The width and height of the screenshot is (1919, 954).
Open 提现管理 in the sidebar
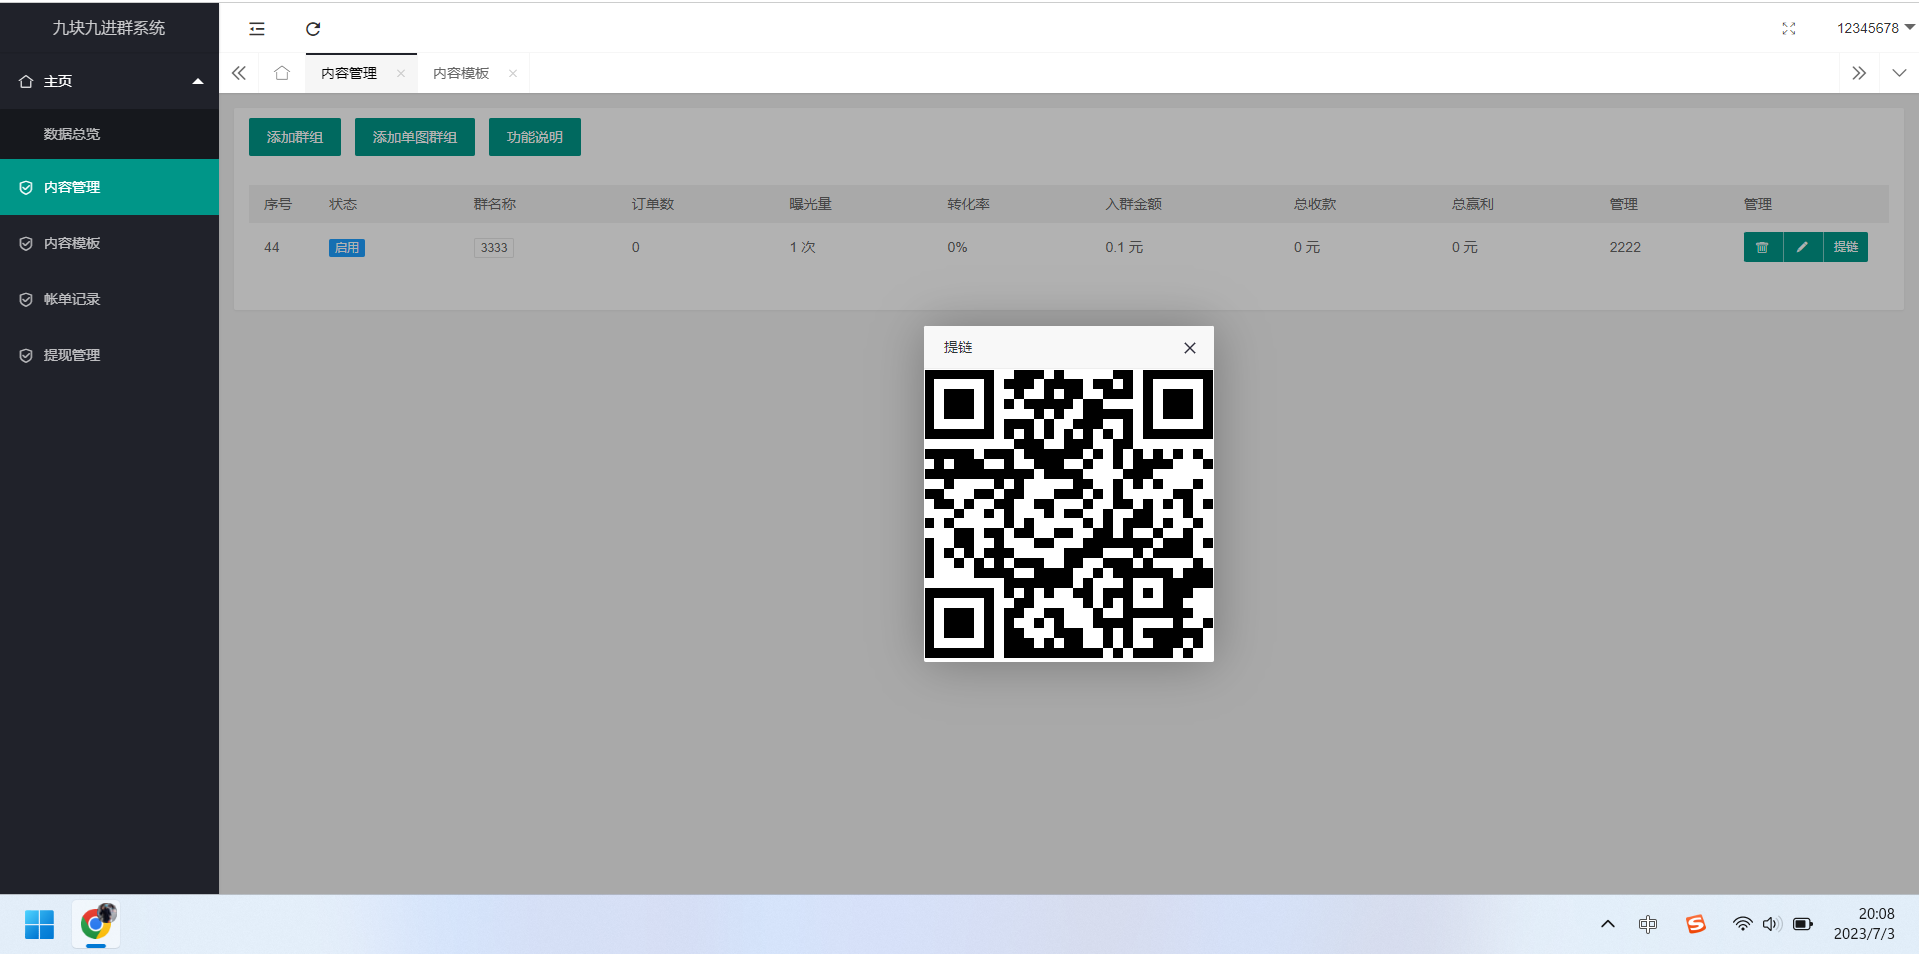click(x=109, y=355)
